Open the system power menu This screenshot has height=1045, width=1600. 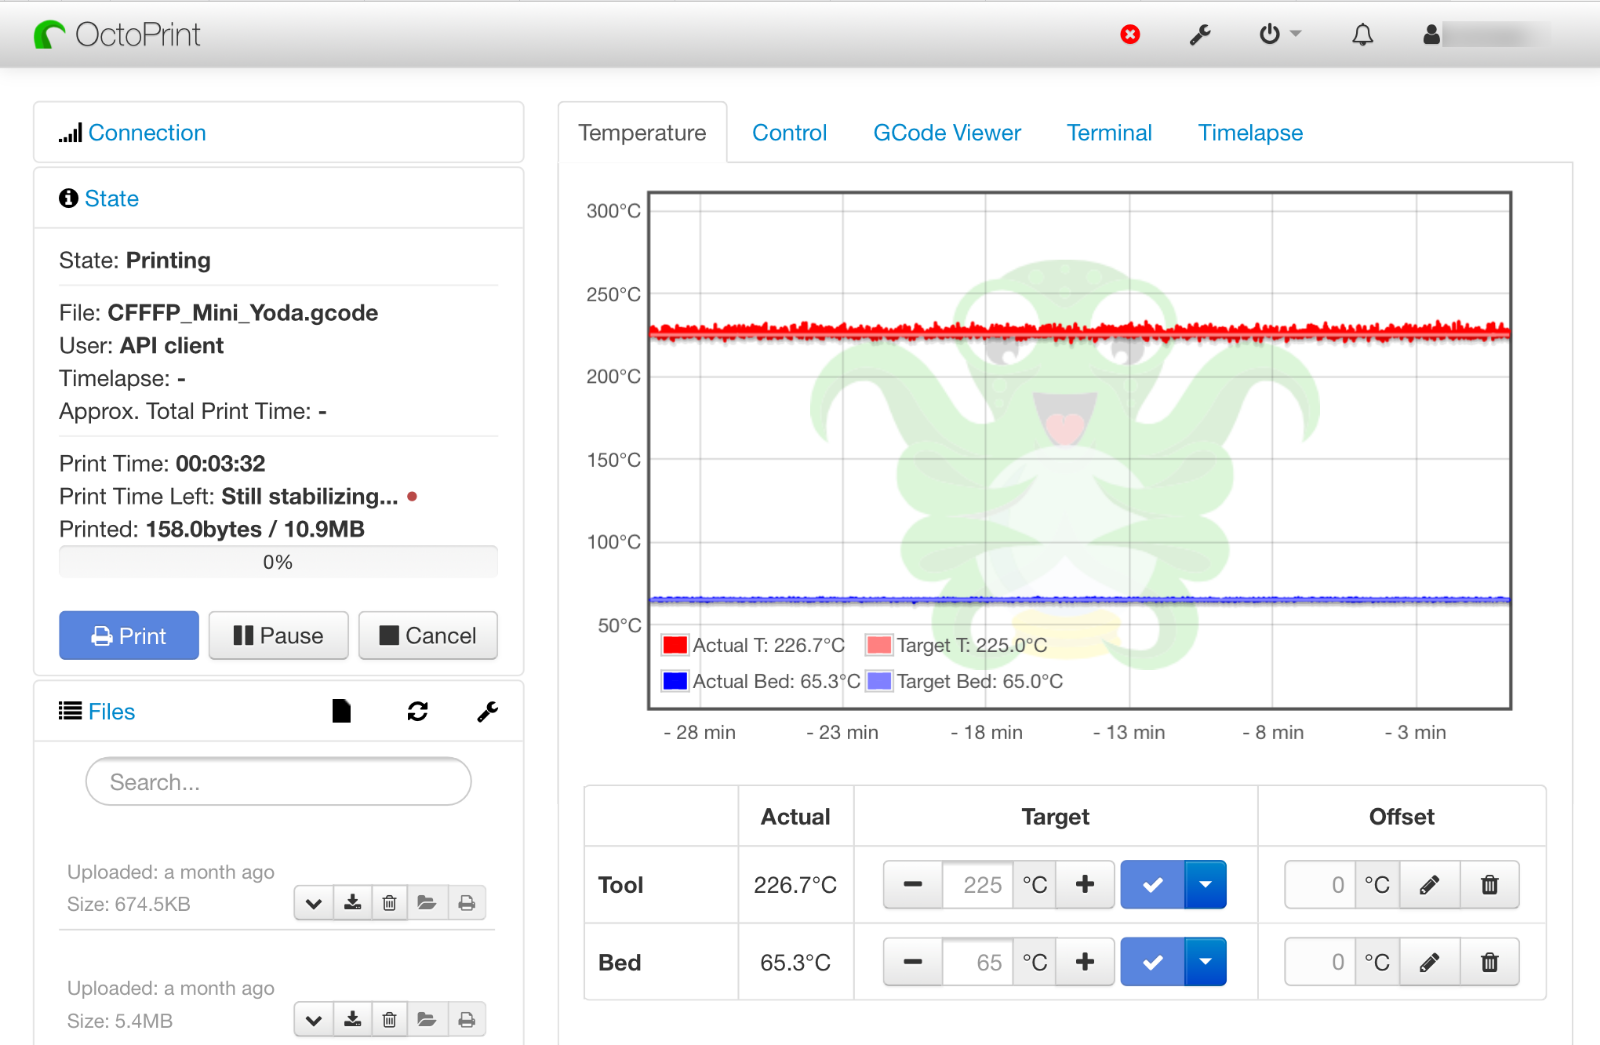click(1279, 35)
